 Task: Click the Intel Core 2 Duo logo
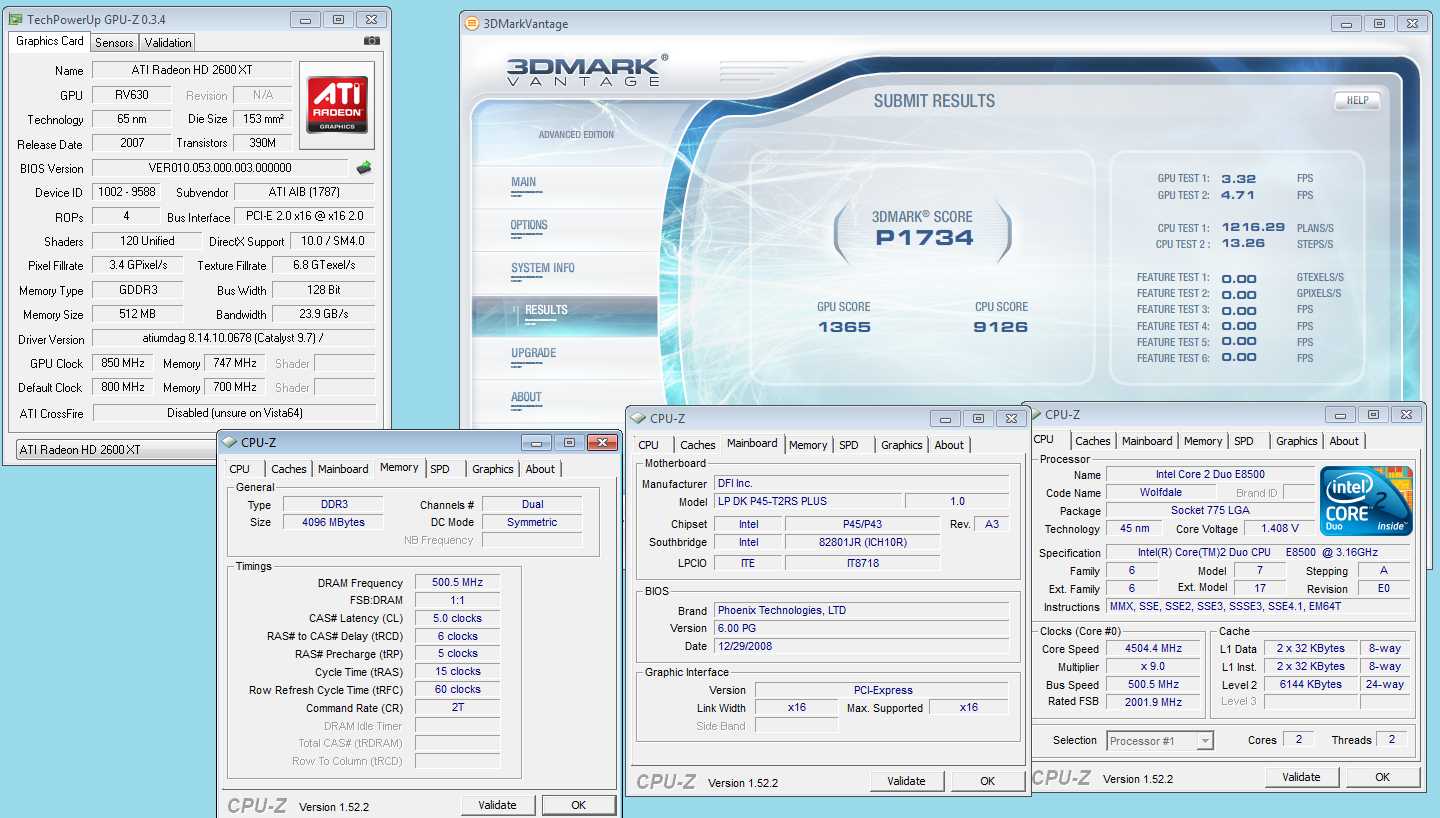coord(1366,501)
